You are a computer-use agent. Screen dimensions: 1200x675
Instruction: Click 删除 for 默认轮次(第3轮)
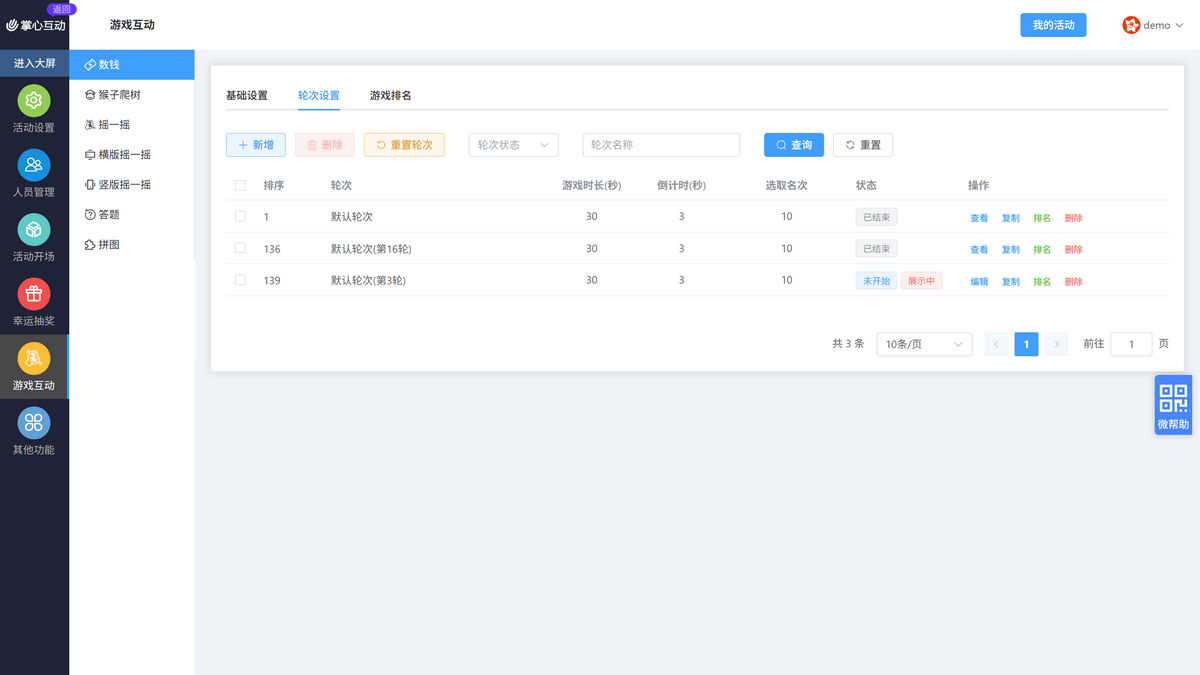point(1074,282)
